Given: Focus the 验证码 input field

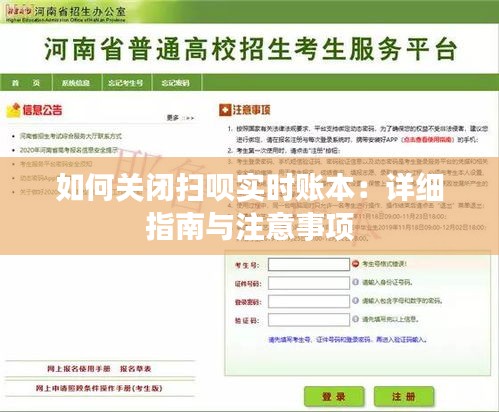Looking at the screenshot, I should click(x=309, y=320).
